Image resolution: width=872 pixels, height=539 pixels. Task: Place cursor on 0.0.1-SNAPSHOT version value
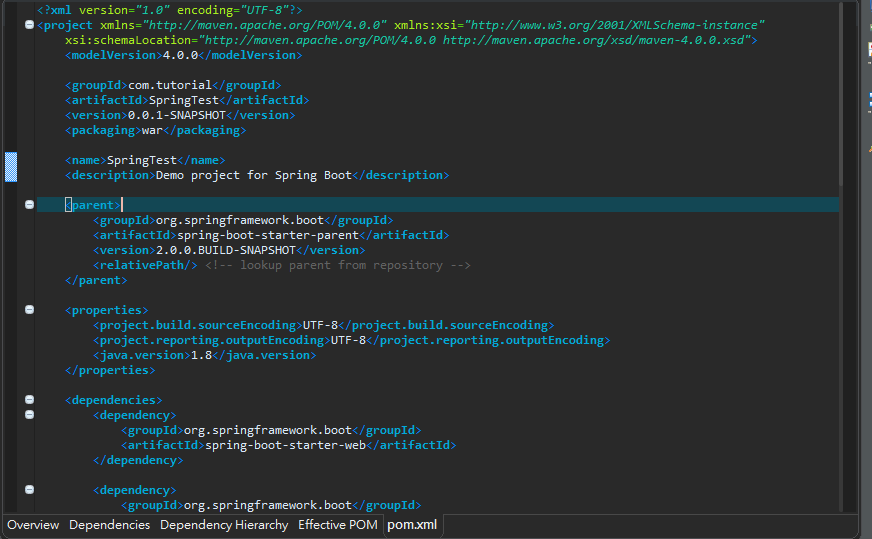pyautogui.click(x=184, y=115)
